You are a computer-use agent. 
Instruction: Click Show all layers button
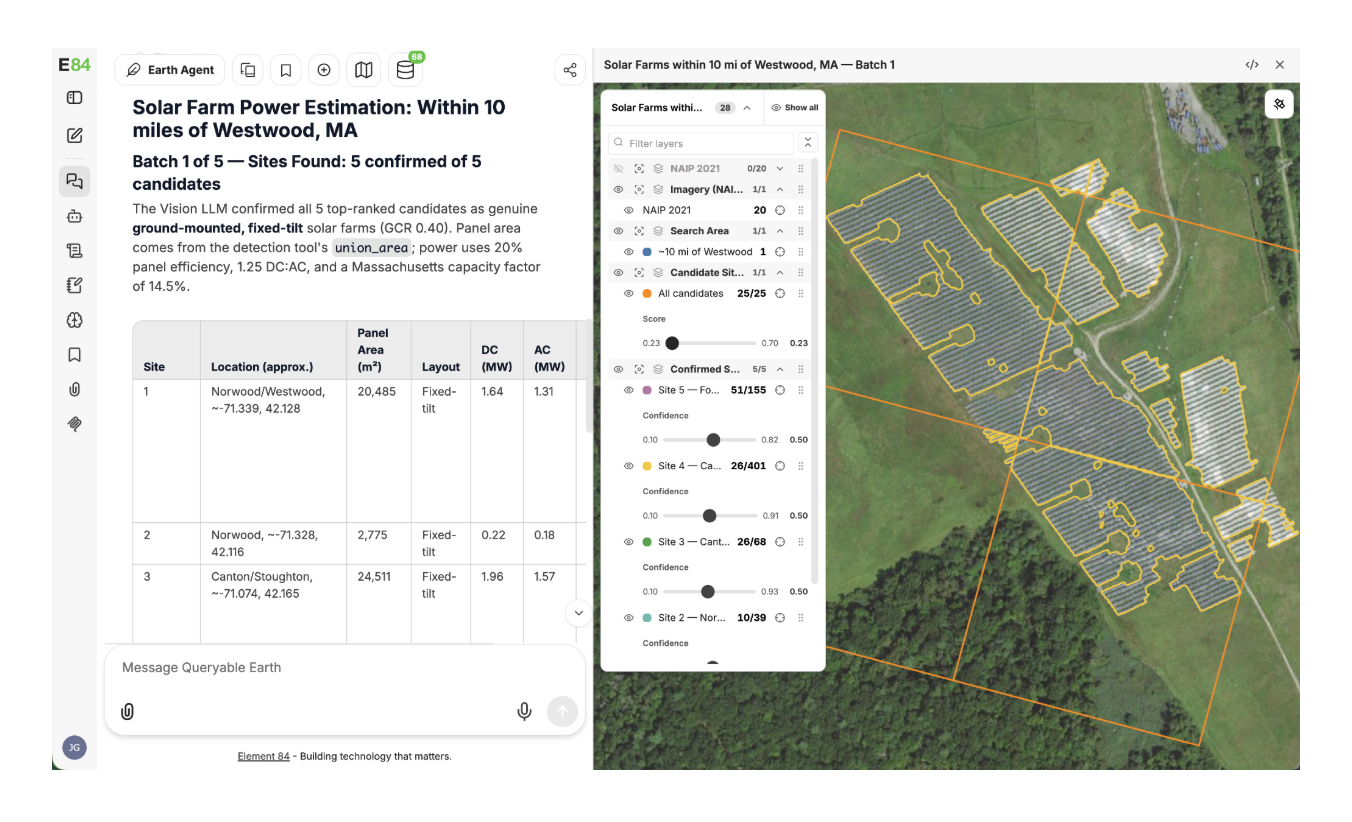pos(795,108)
